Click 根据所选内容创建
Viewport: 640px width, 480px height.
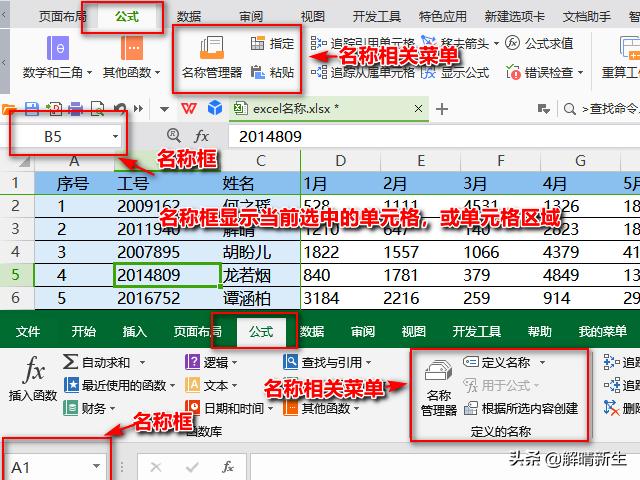tap(521, 408)
